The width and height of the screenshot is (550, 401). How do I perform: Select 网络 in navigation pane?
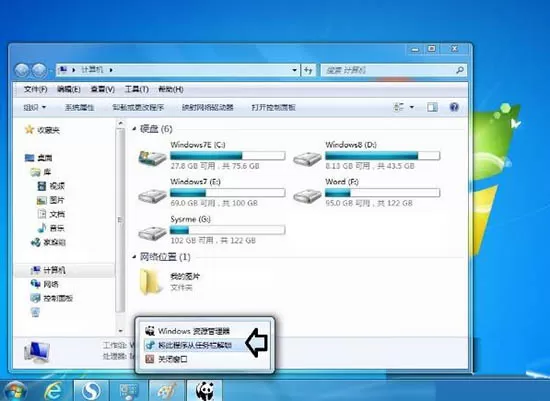[x=45, y=284]
